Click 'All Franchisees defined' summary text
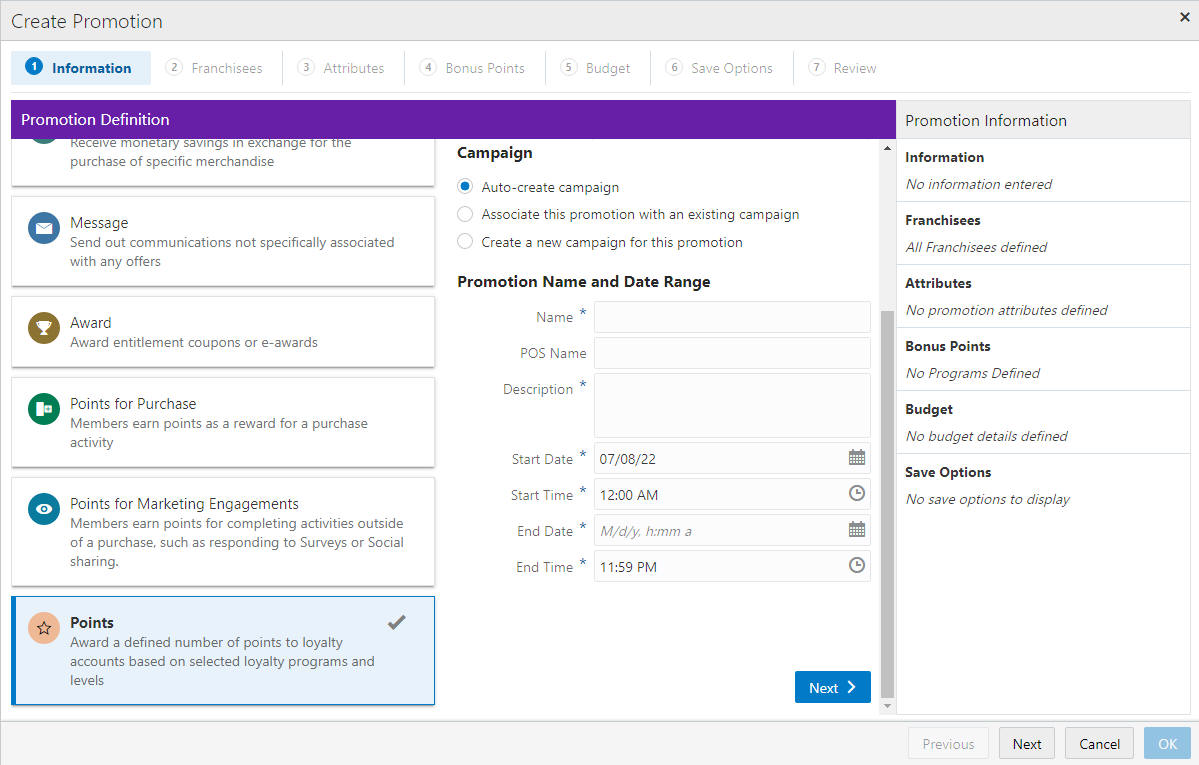Viewport: 1199px width, 765px height. [976, 247]
